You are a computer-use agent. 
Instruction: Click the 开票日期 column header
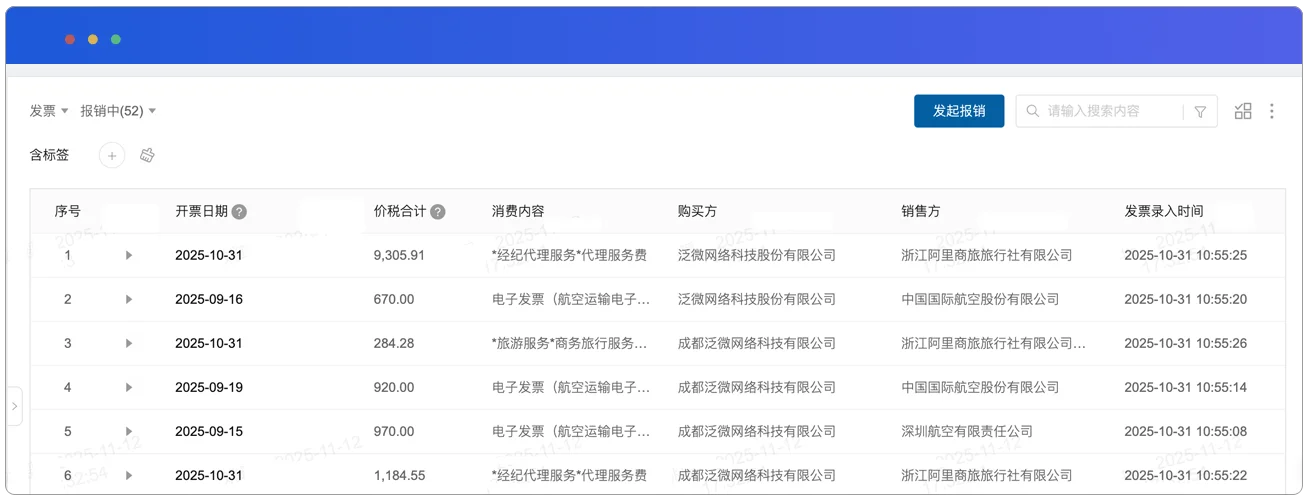[201, 212]
